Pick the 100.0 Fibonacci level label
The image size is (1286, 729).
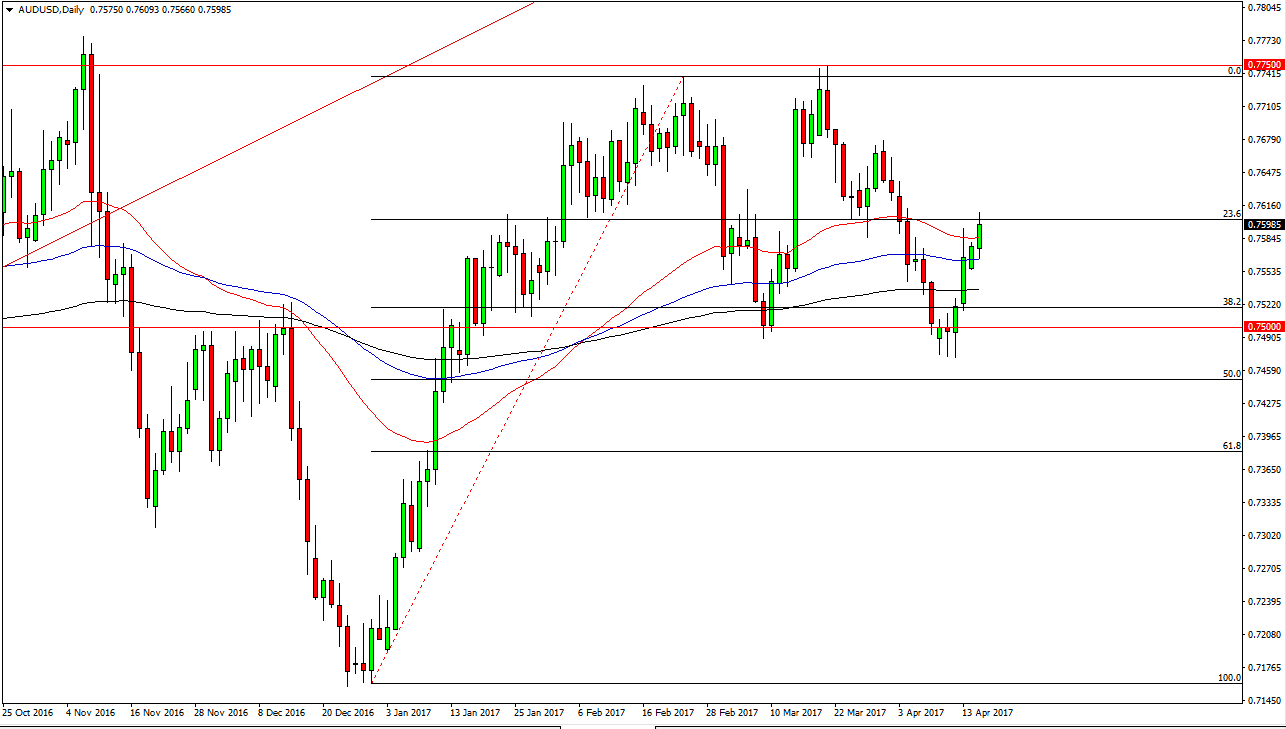pyautogui.click(x=1229, y=677)
